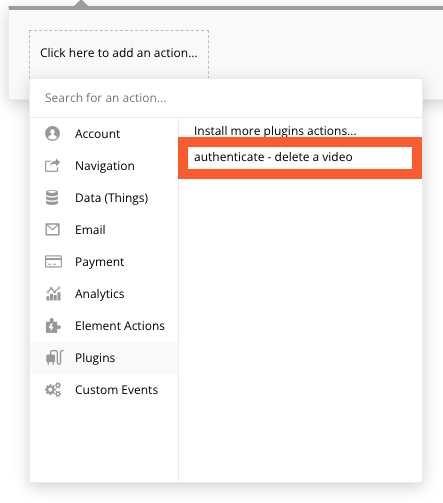Image resolution: width=443 pixels, height=503 pixels.
Task: Open Install more plugins actions link
Action: pyautogui.click(x=275, y=131)
